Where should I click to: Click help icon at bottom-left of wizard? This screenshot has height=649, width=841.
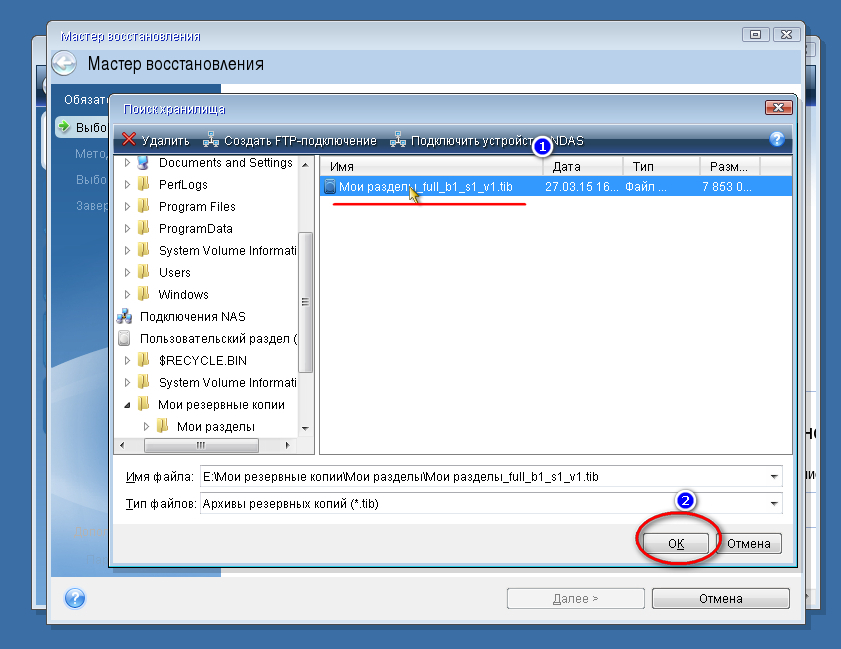tap(75, 598)
